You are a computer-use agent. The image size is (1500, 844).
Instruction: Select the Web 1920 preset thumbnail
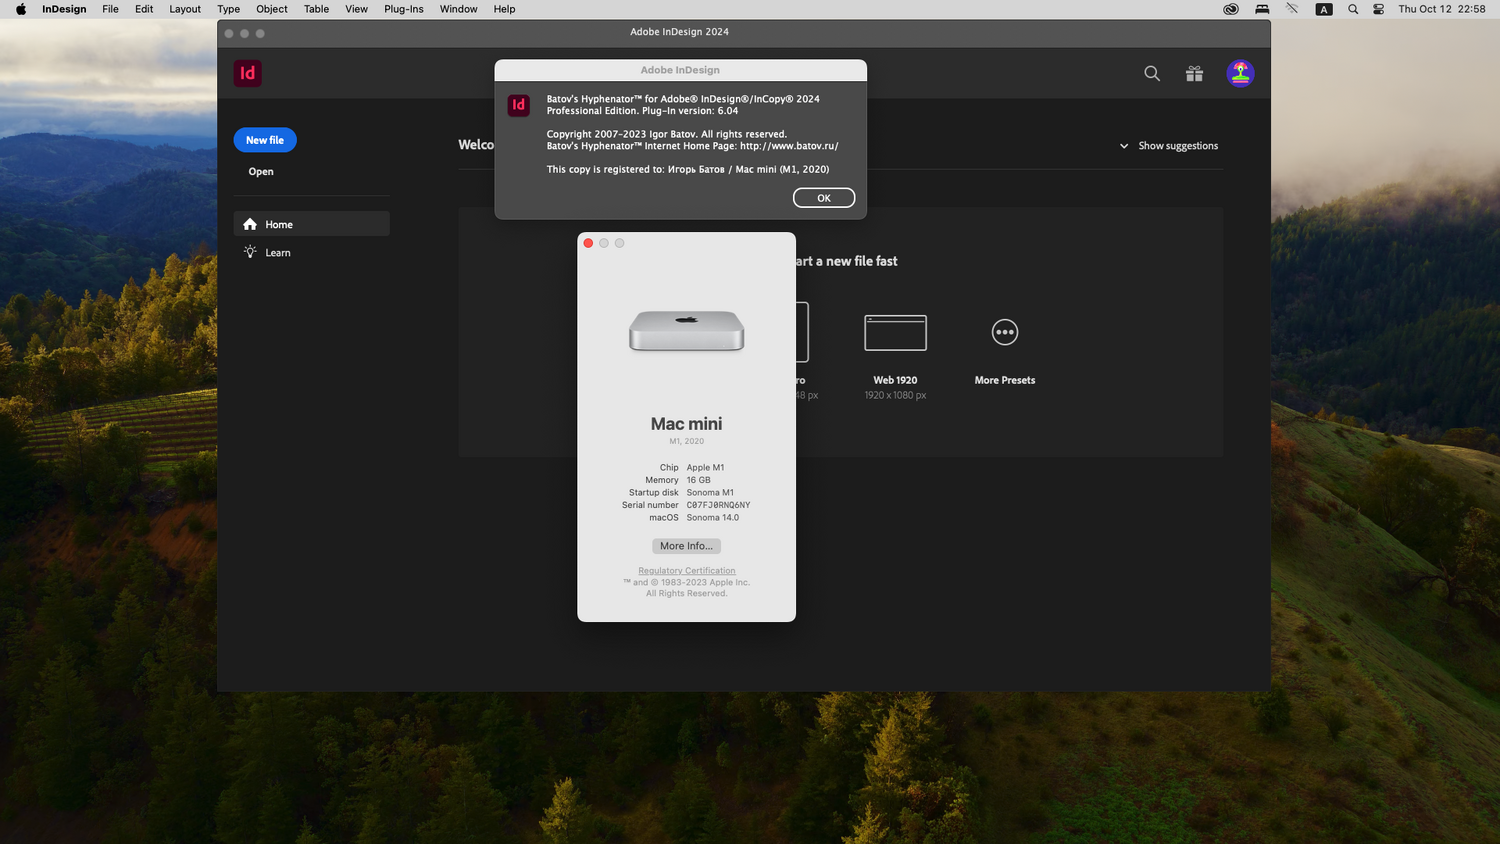pyautogui.click(x=895, y=333)
